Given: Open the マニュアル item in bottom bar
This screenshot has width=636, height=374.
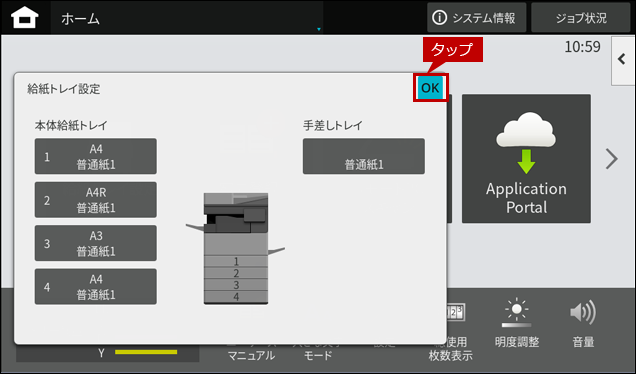Looking at the screenshot, I should [251, 356].
